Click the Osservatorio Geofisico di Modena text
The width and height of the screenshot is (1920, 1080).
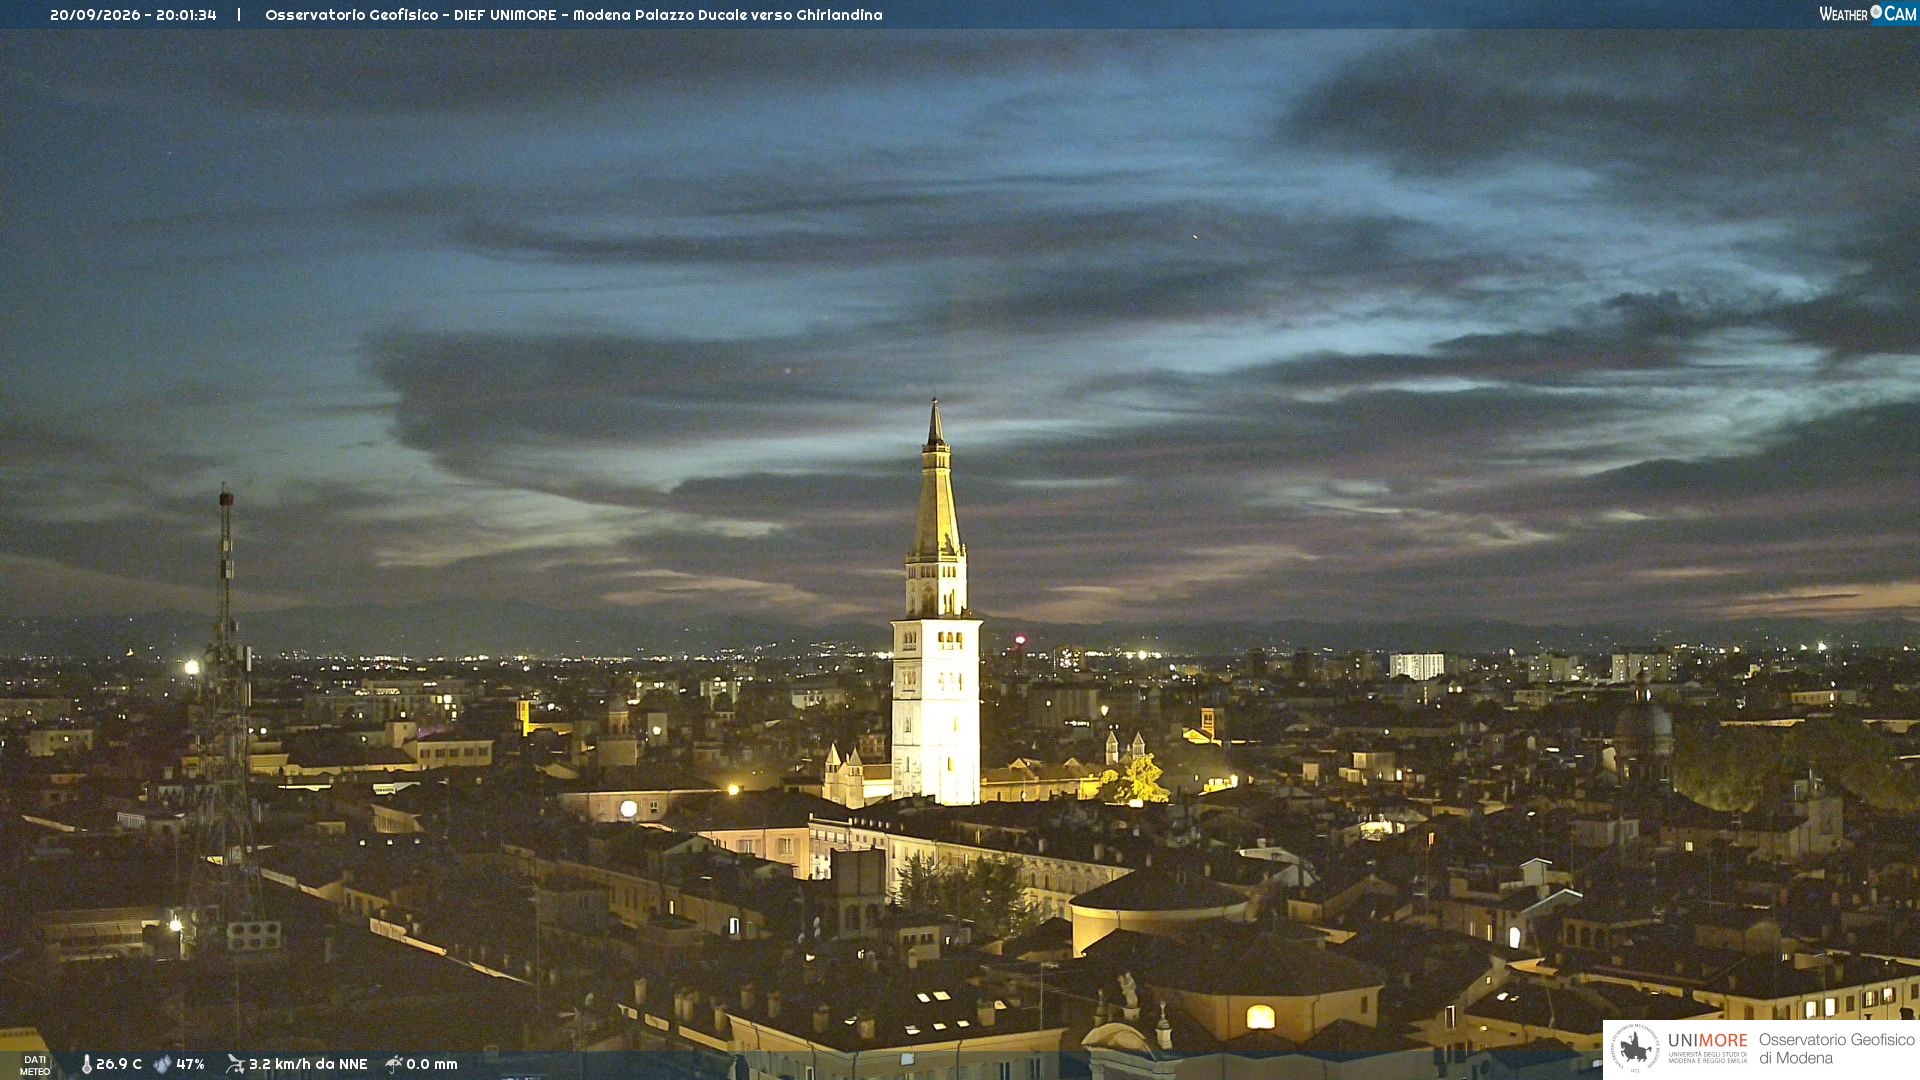coord(1837,1049)
